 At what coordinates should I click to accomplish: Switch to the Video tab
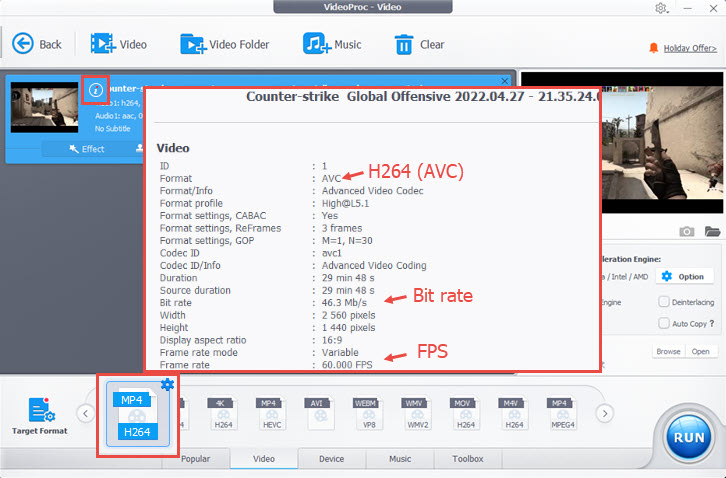coord(264,459)
